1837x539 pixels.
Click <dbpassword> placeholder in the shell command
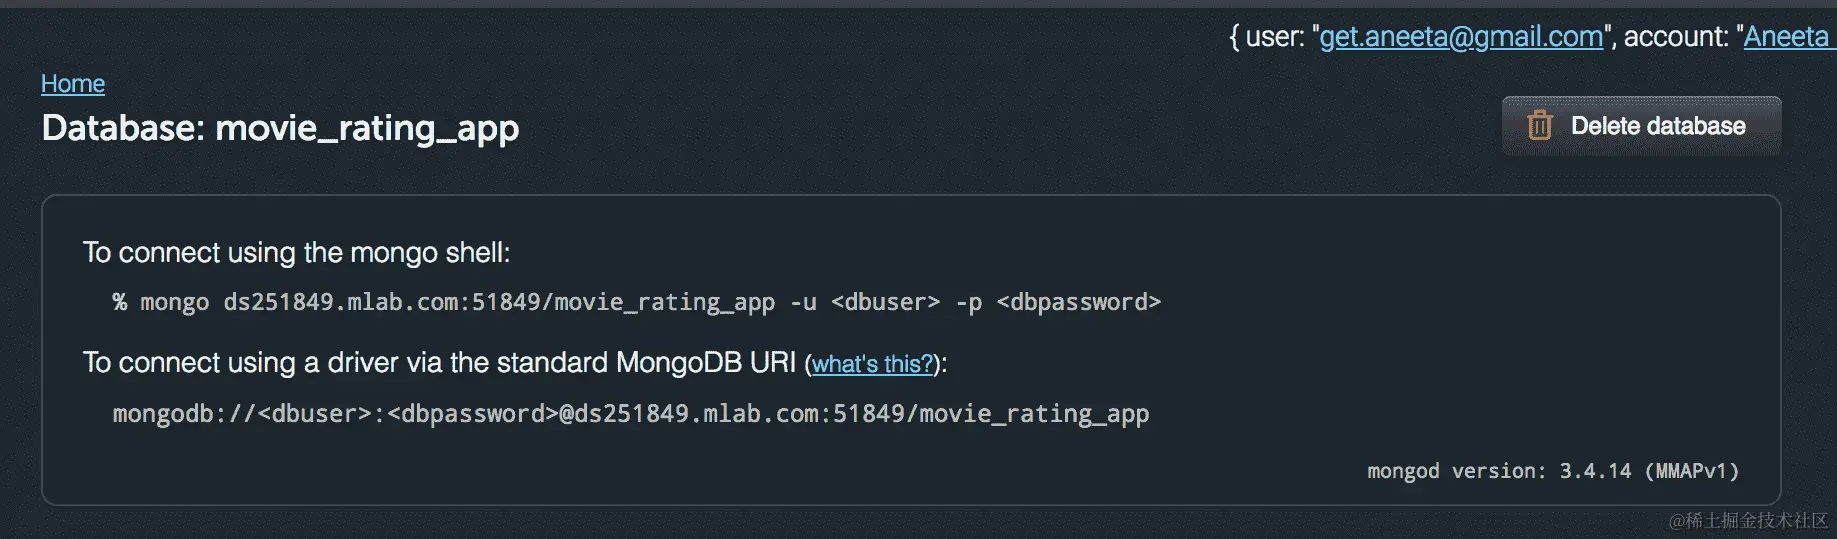[x=1078, y=302]
